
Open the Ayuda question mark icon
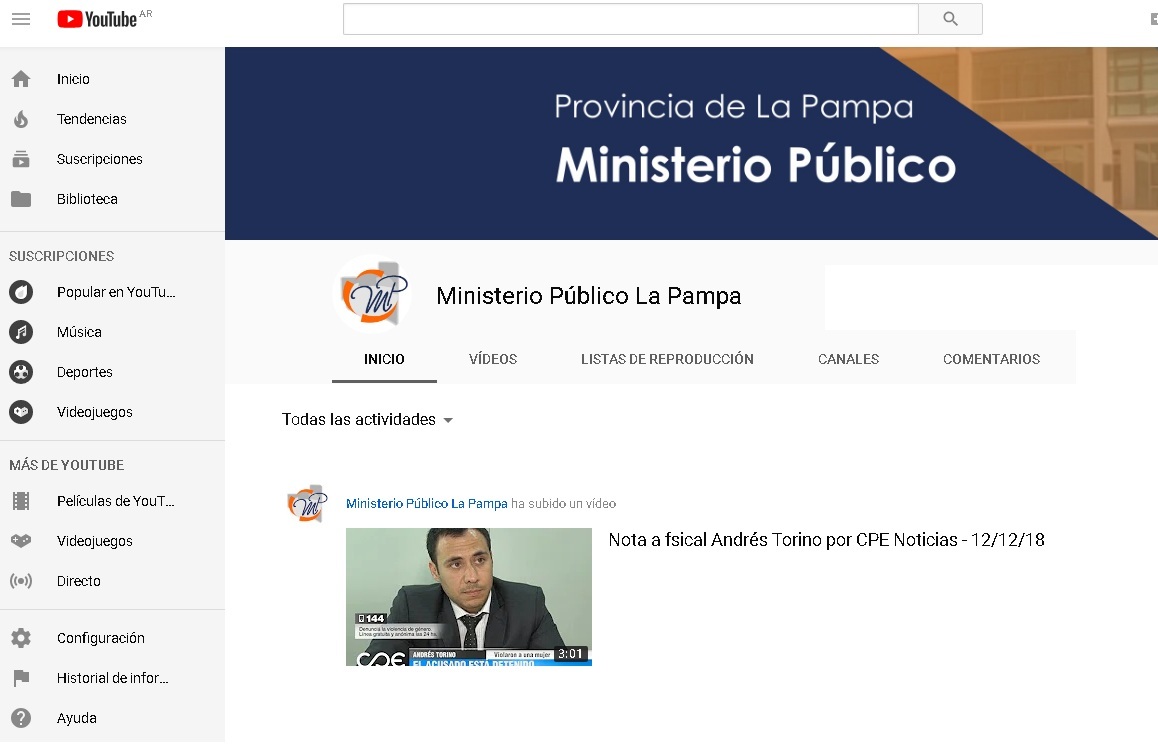point(21,718)
